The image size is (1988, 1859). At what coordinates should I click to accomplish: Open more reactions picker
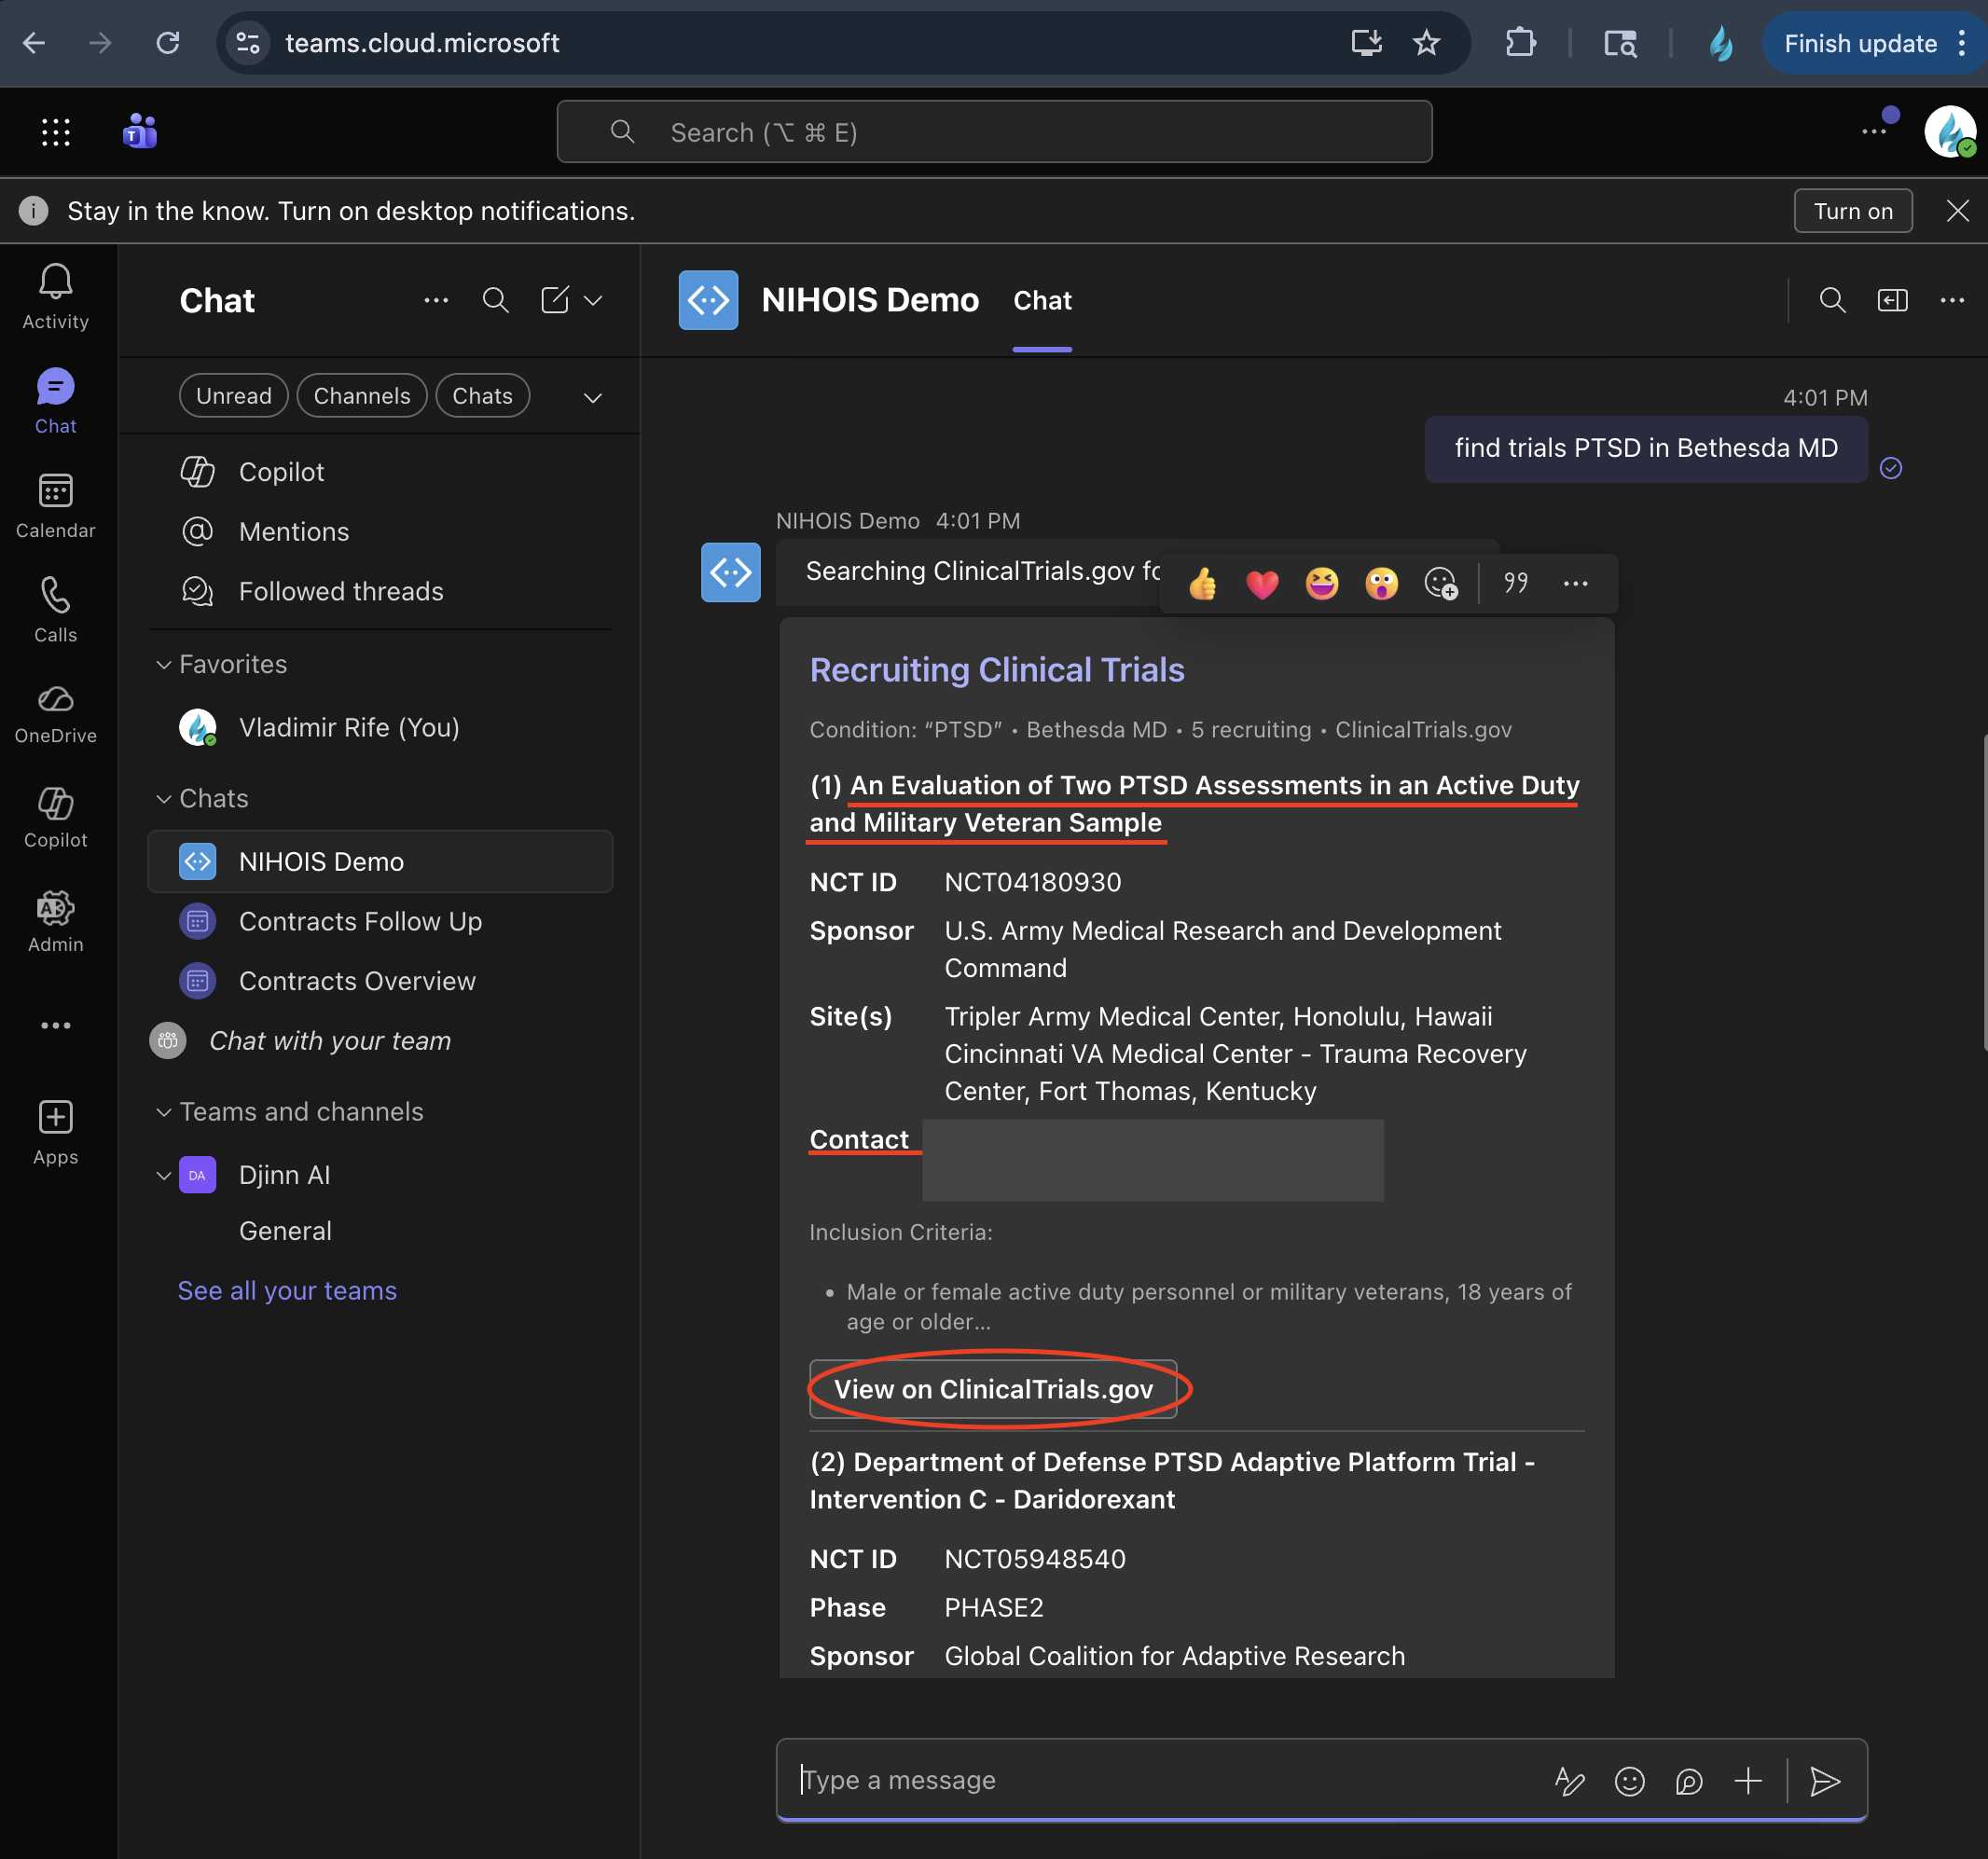pos(1441,583)
